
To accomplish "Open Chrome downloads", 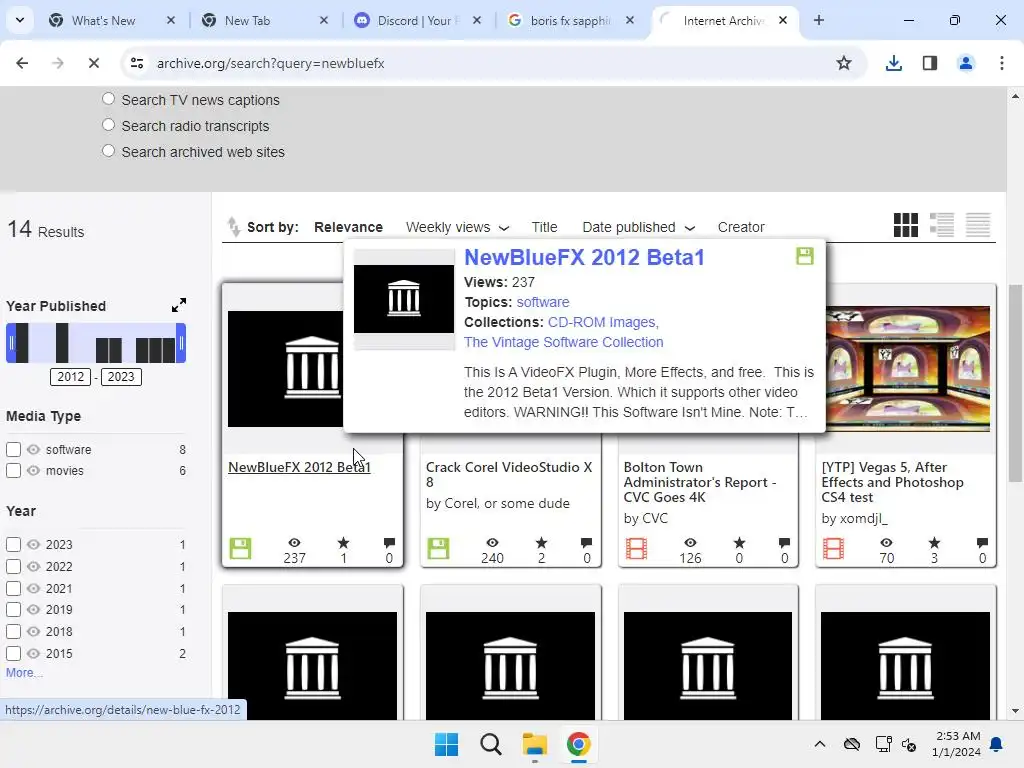I will (893, 63).
